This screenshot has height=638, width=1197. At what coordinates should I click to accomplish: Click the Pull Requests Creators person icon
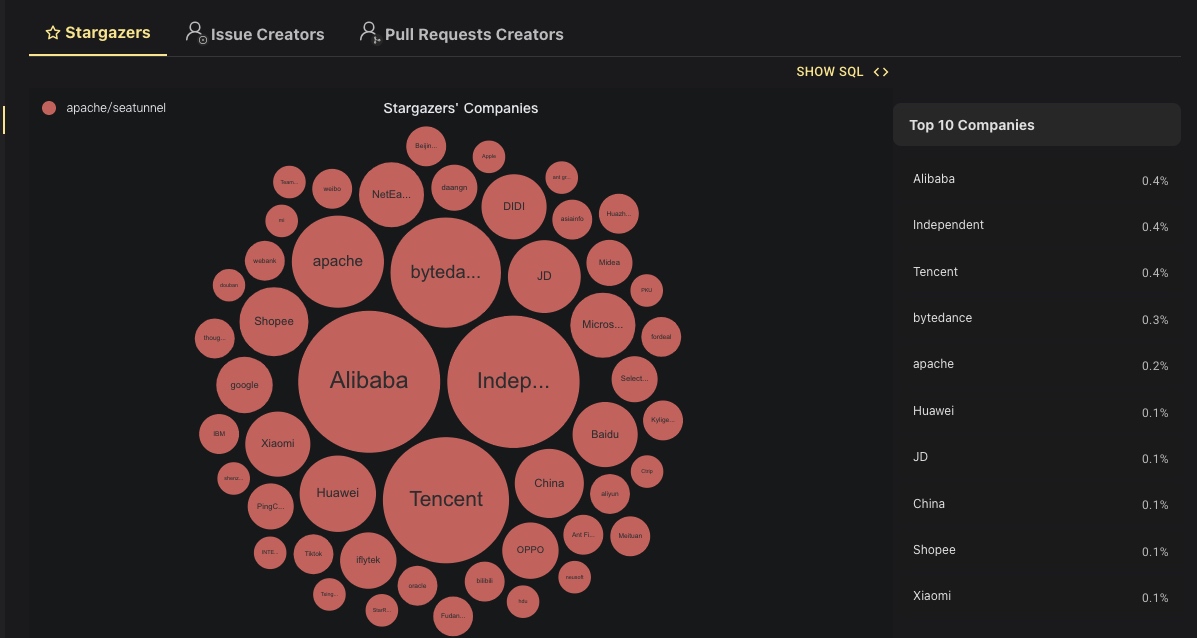tap(370, 33)
